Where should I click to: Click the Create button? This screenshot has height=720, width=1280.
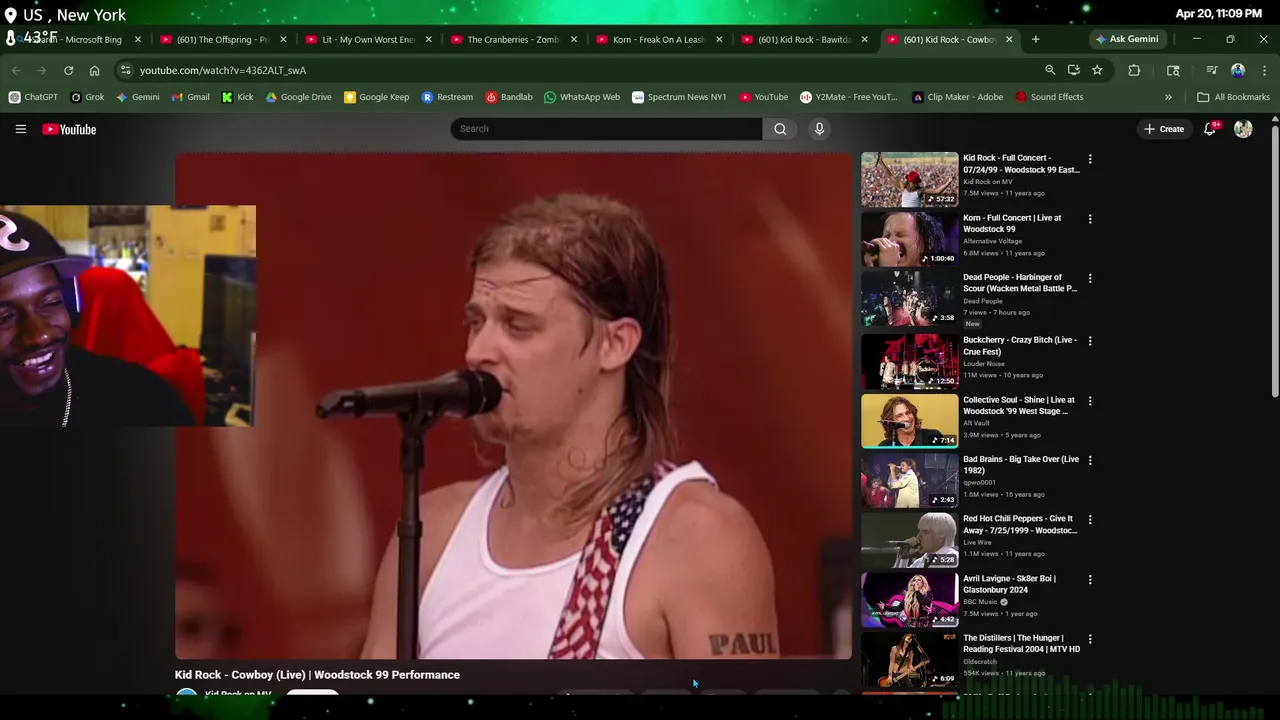click(1164, 129)
